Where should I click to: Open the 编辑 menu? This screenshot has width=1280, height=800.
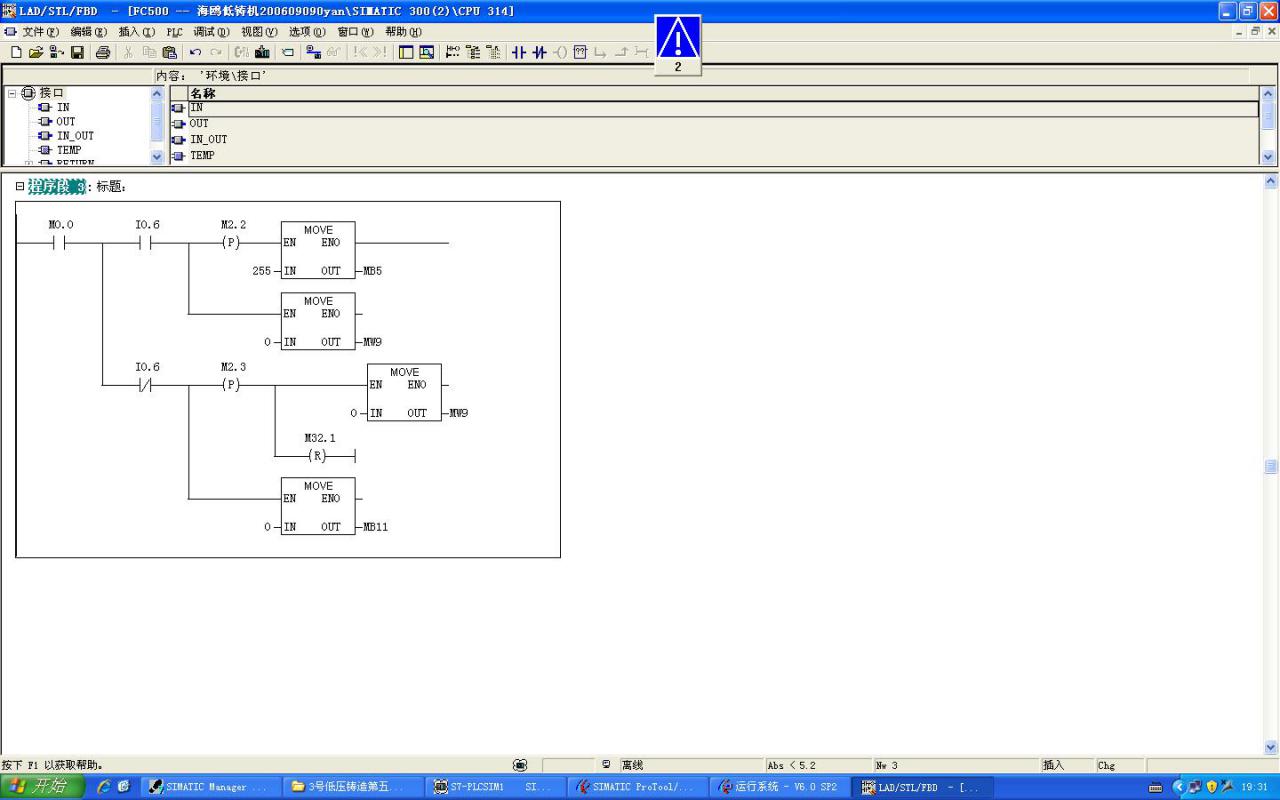[x=88, y=32]
